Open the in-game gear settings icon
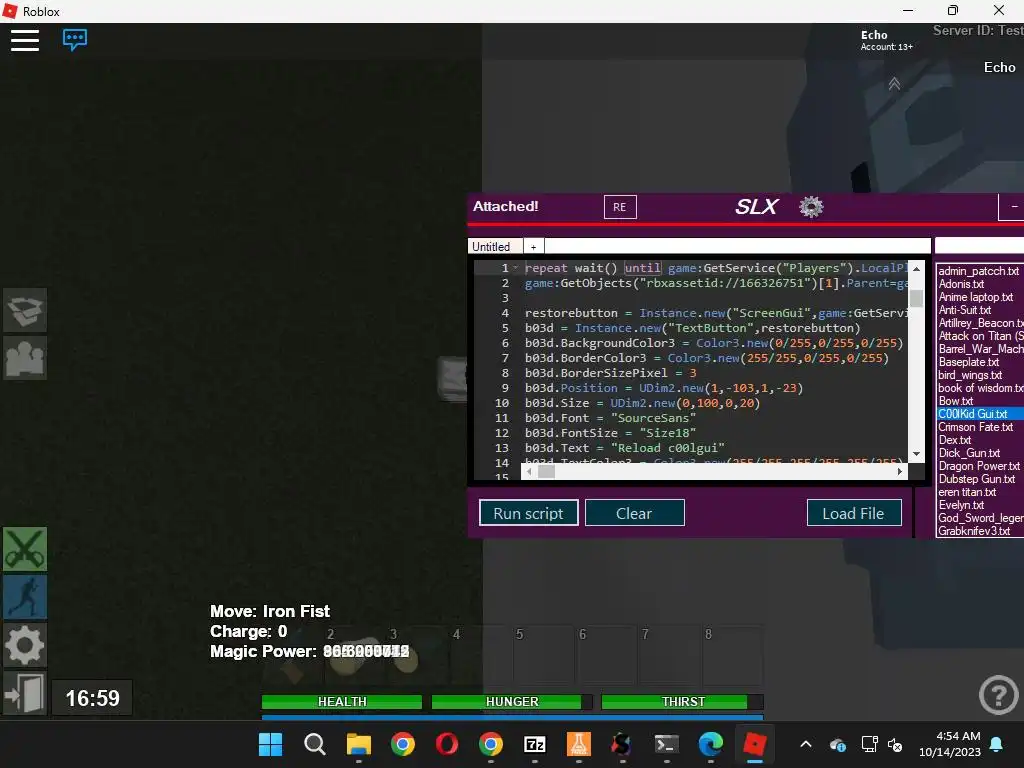This screenshot has height=768, width=1024. click(x=25, y=645)
